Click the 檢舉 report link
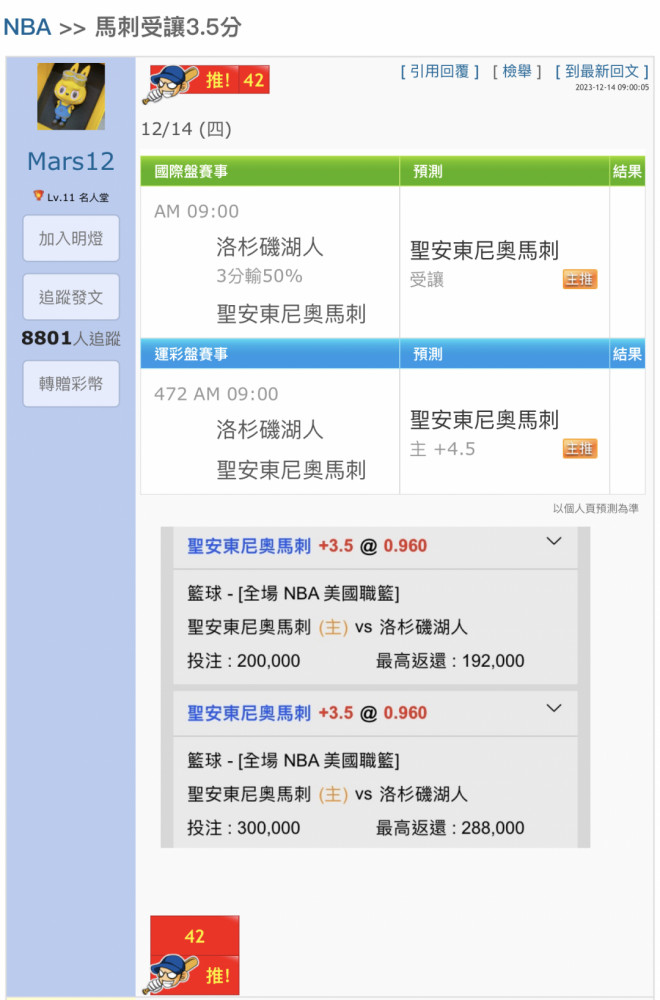 [x=517, y=71]
